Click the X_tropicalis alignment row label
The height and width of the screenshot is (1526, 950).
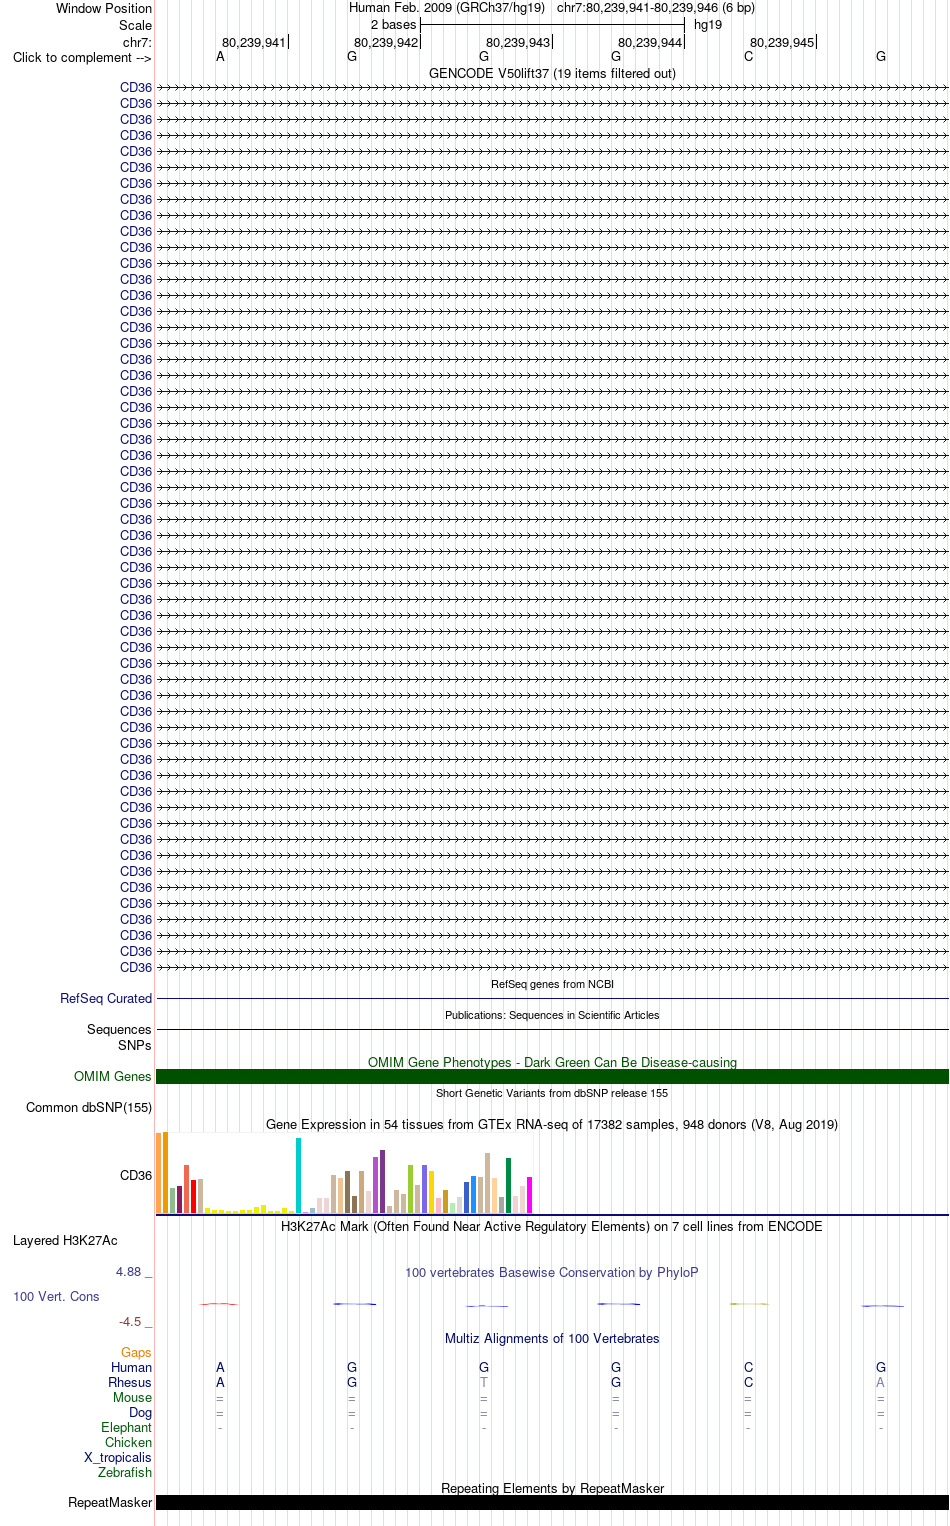pos(118,1457)
